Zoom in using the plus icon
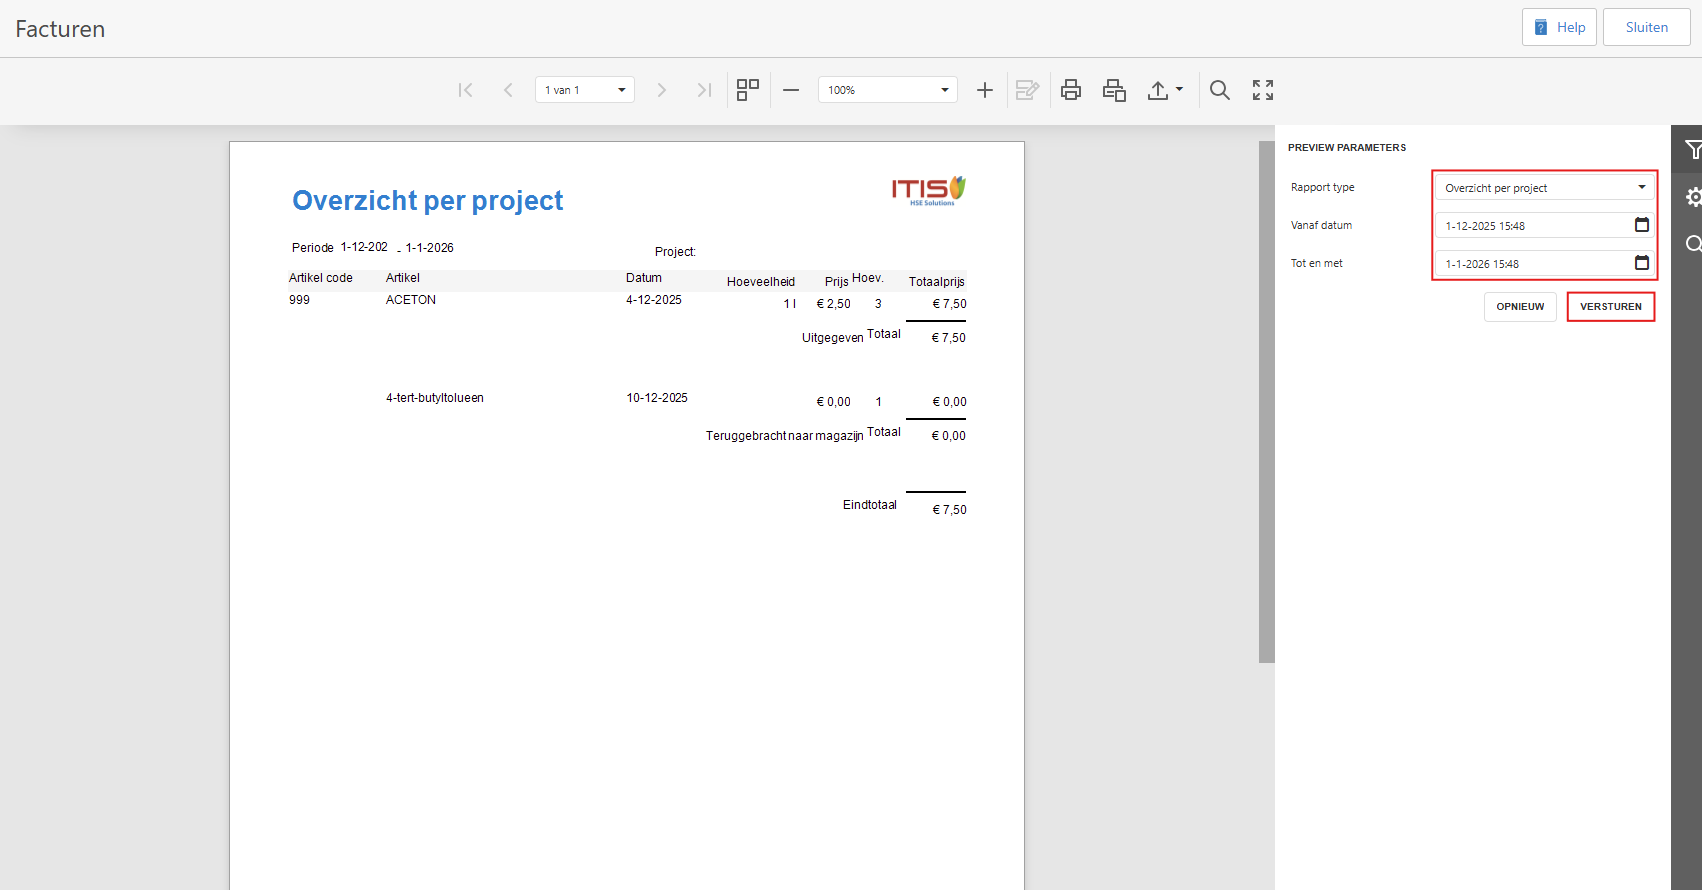 coord(984,90)
